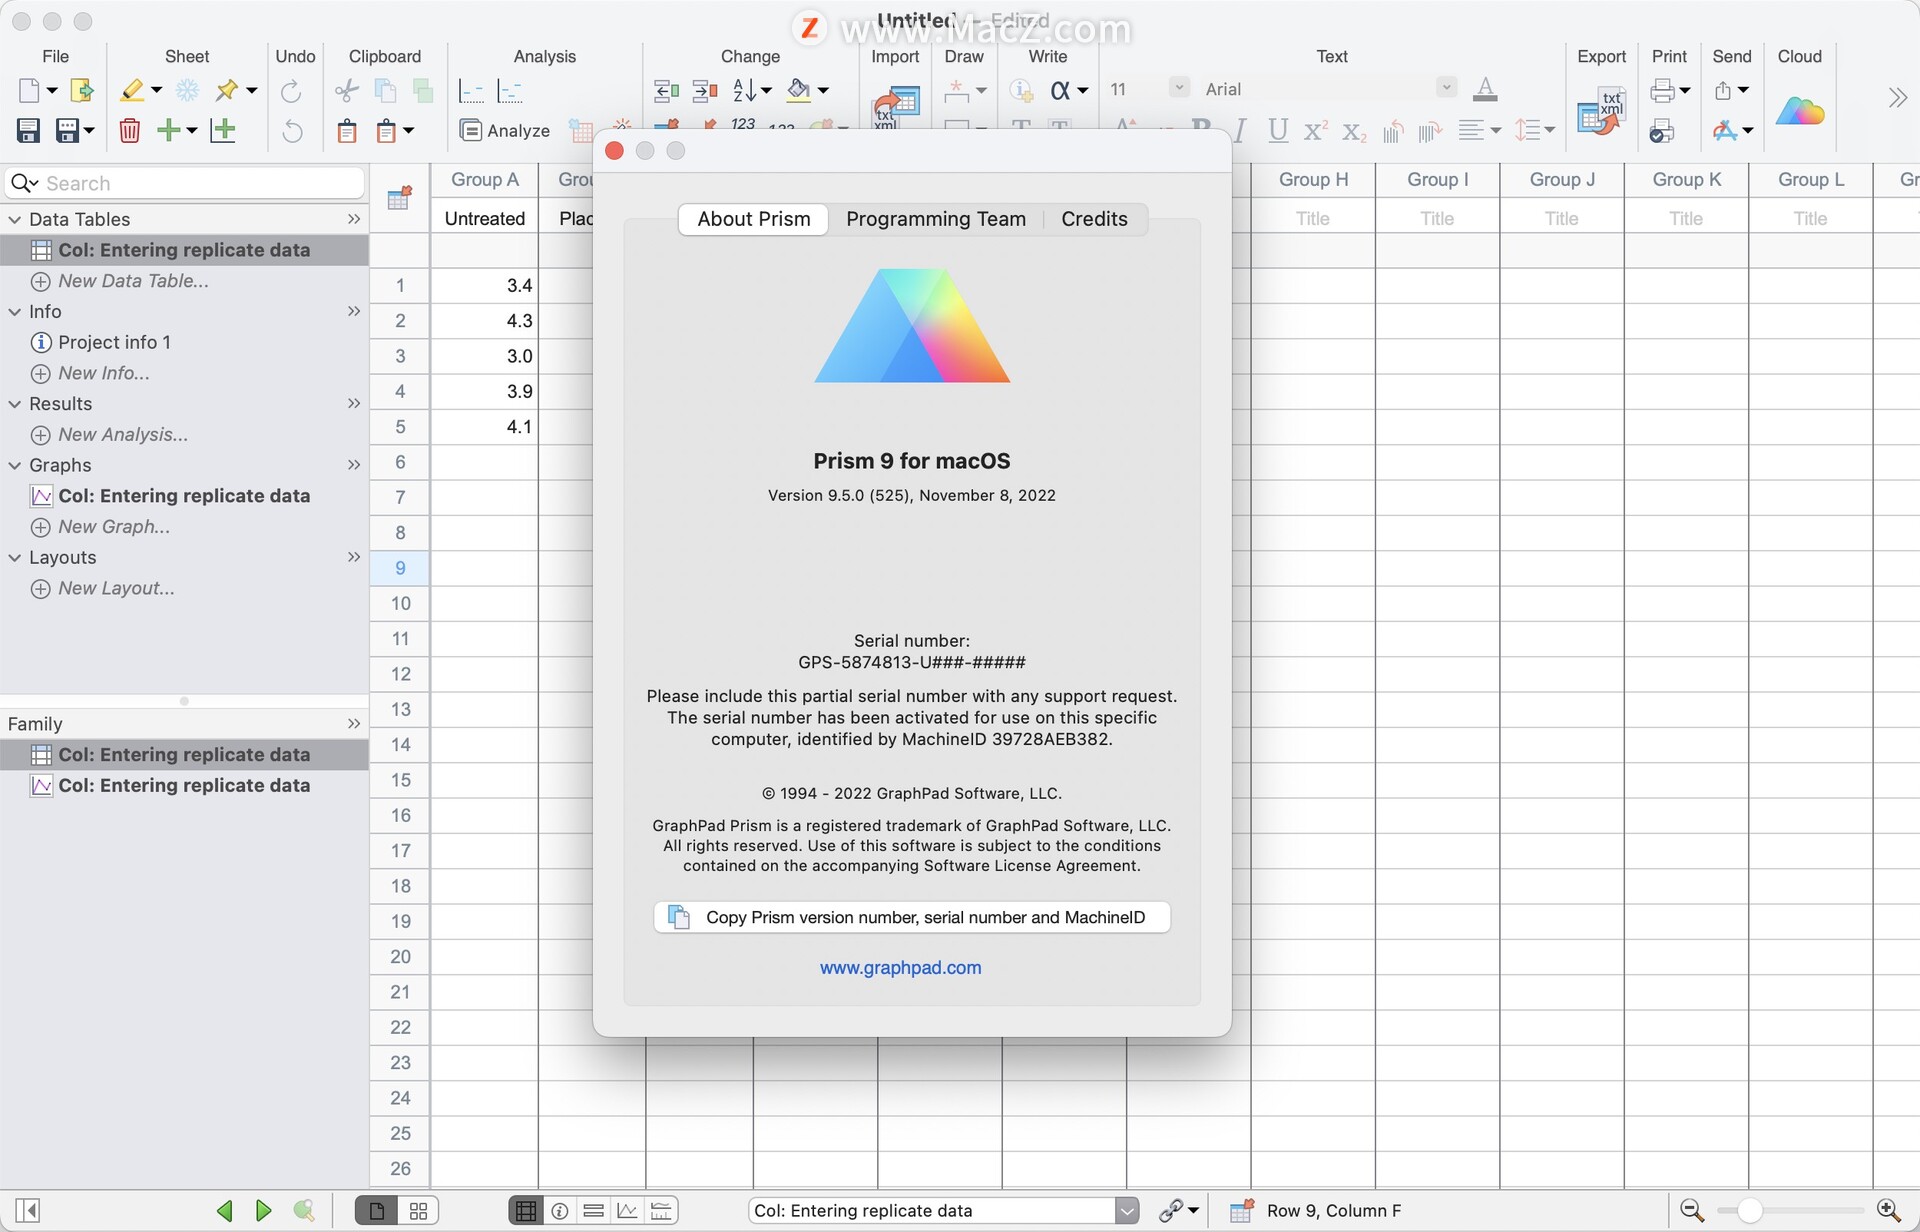Open the sheet selector dropdown at bottom

point(1128,1210)
